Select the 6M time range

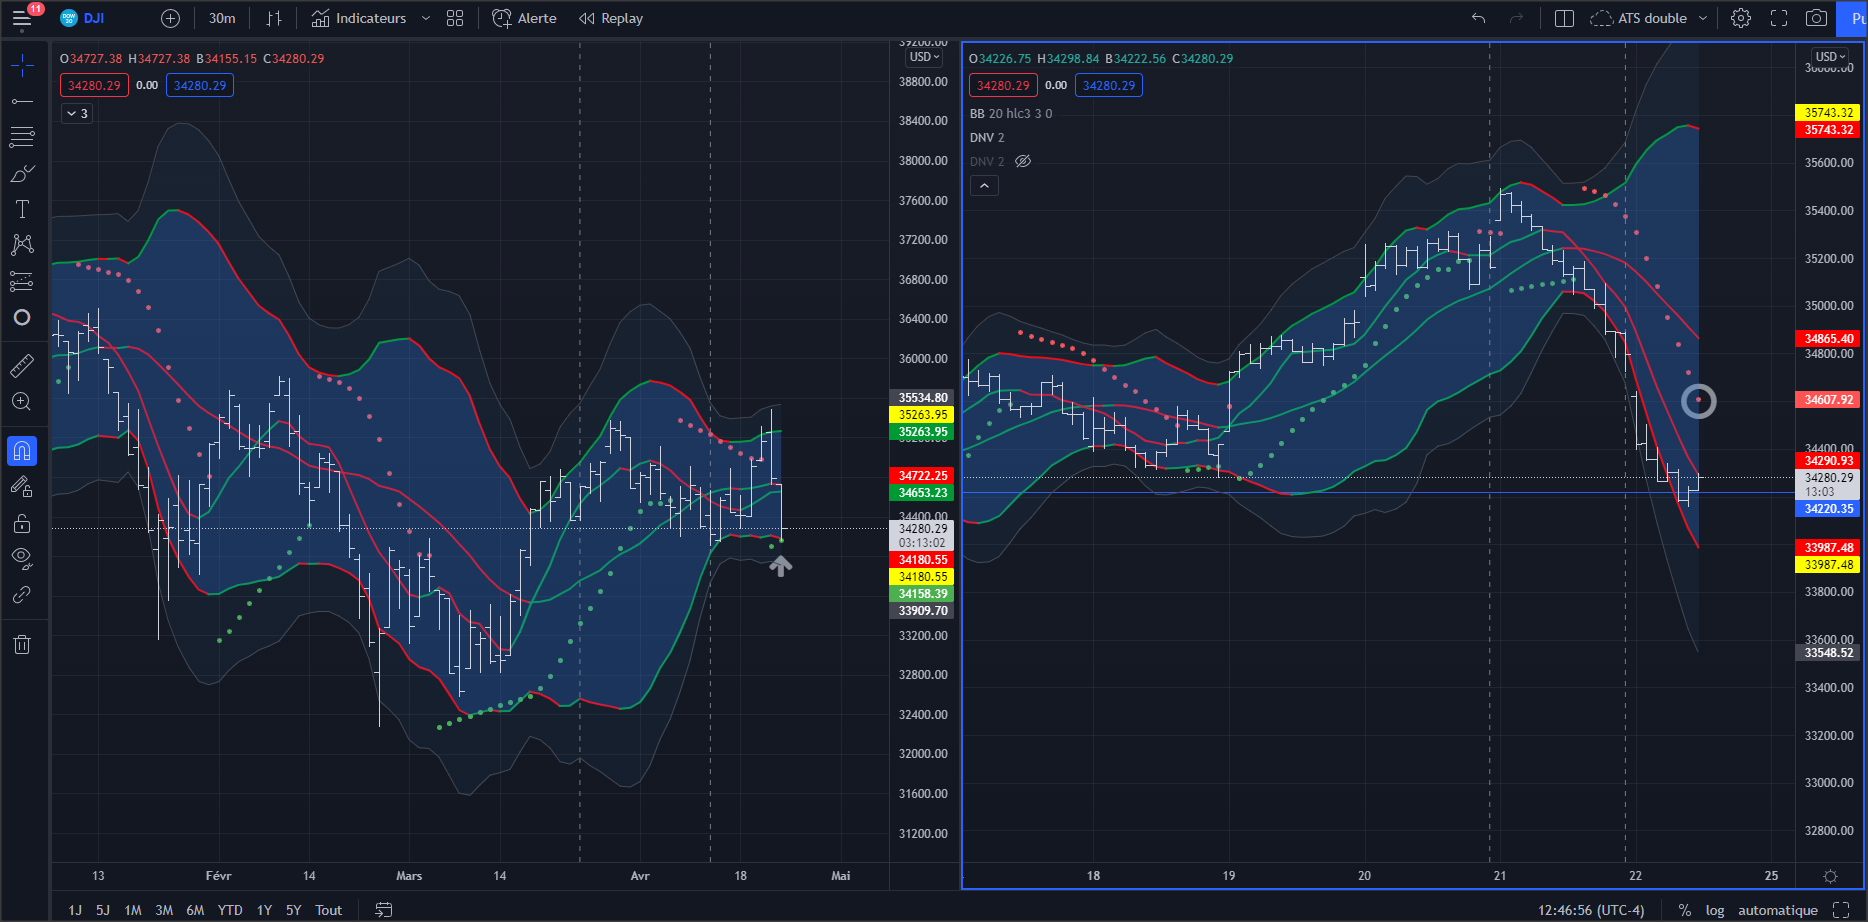[195, 910]
